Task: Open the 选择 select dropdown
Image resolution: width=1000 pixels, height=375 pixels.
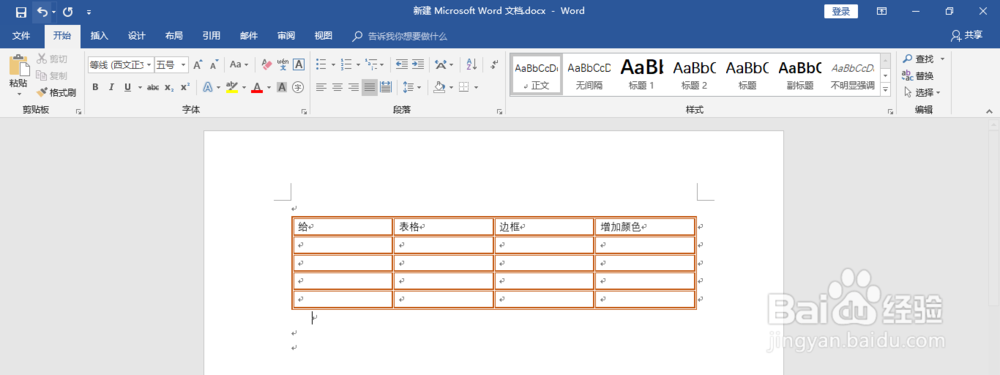Action: coord(922,92)
